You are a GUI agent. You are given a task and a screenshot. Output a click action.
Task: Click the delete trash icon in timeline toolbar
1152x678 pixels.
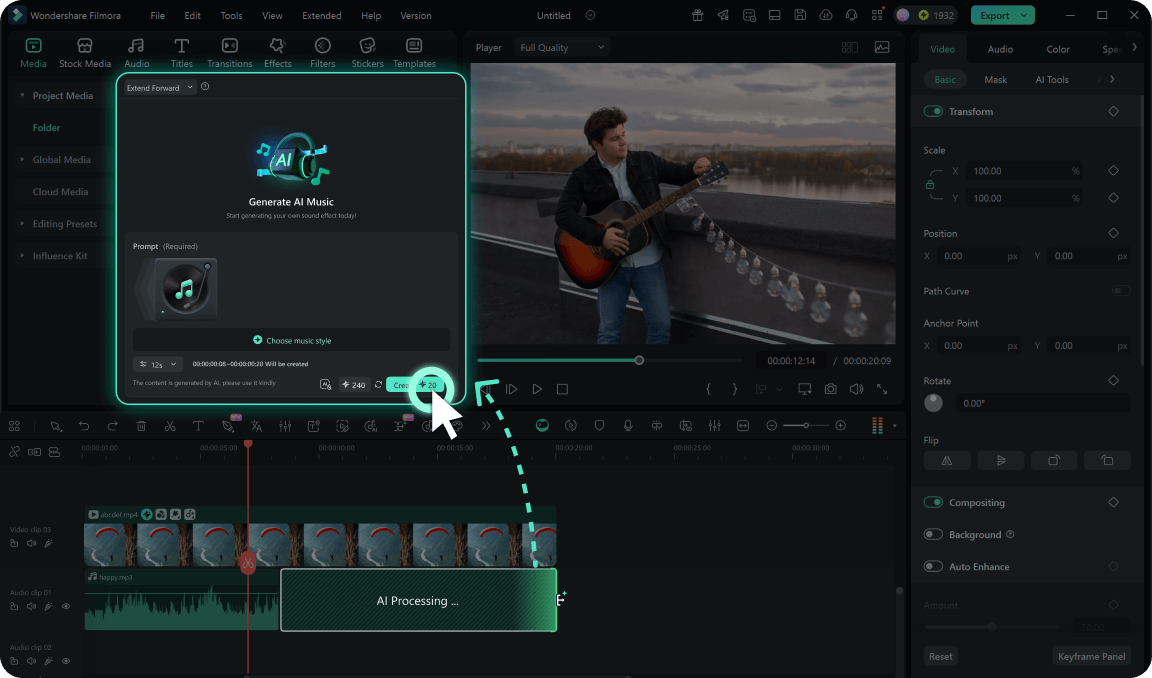point(141,426)
